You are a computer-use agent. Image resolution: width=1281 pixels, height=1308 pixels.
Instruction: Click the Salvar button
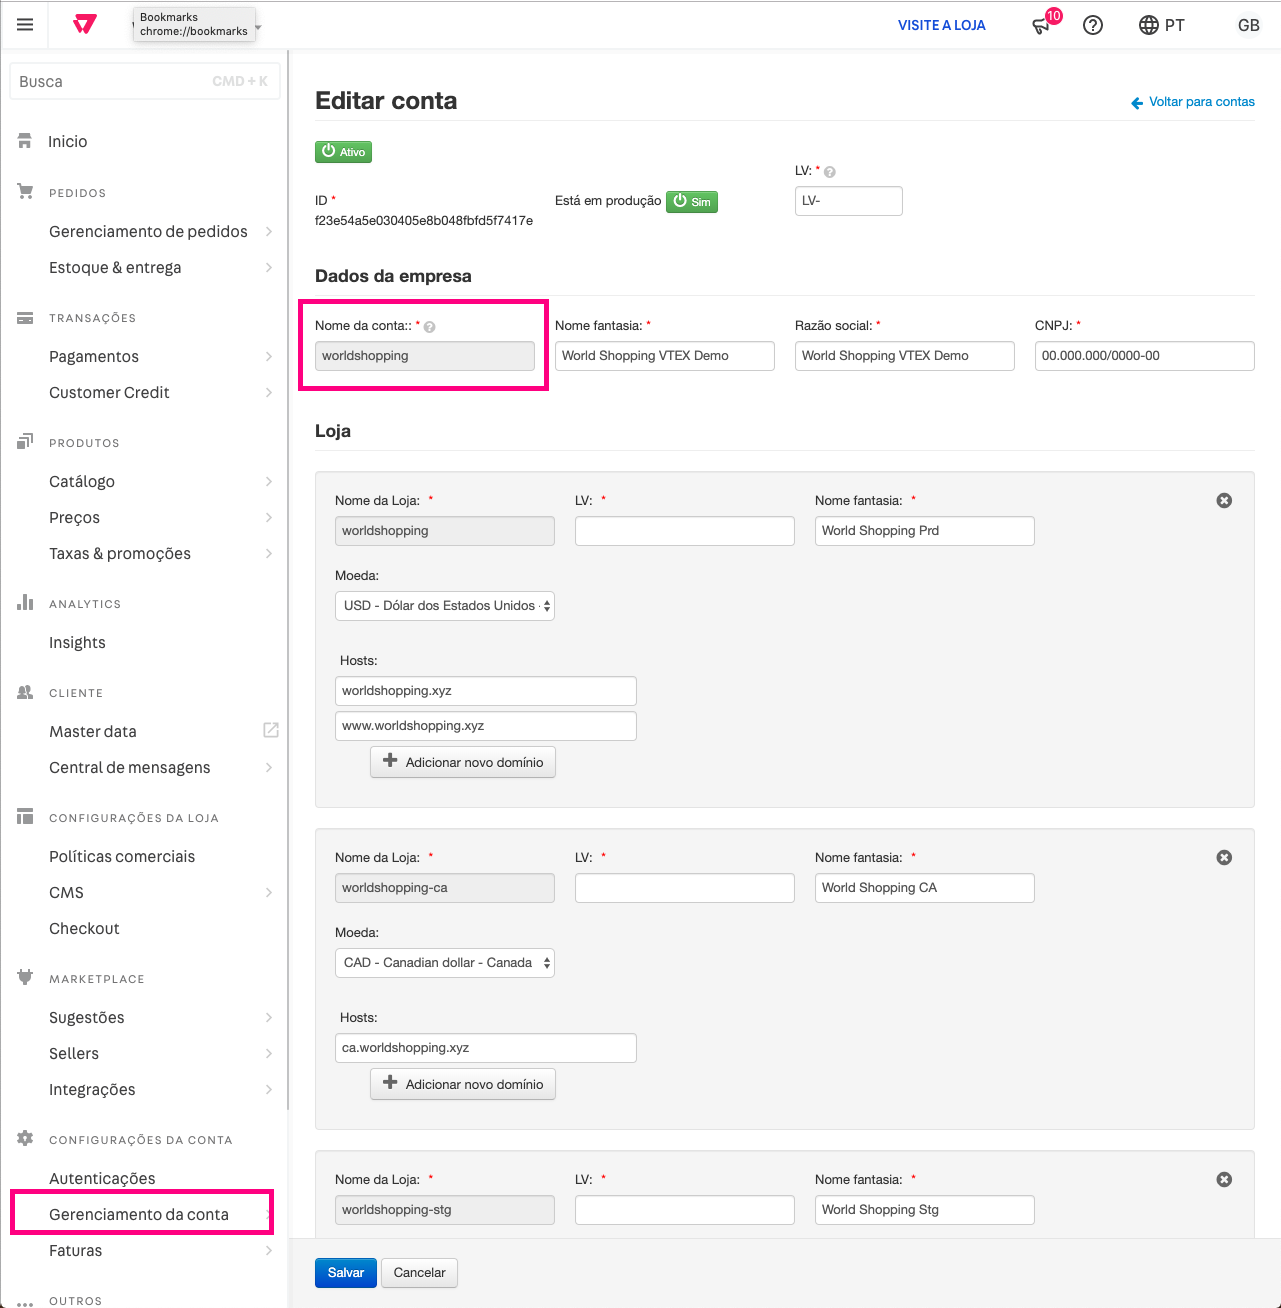[x=345, y=1272]
